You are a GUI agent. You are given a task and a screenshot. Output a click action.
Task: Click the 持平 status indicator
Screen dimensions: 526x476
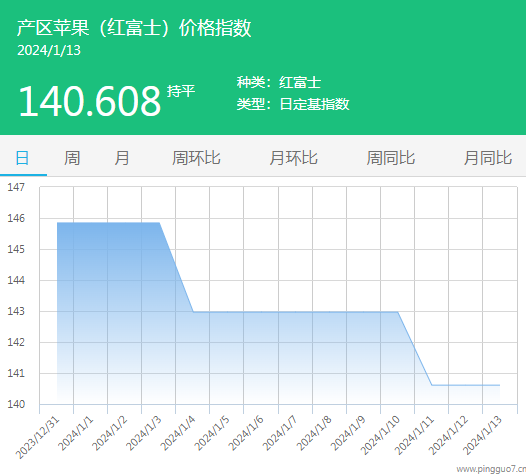click(x=181, y=91)
